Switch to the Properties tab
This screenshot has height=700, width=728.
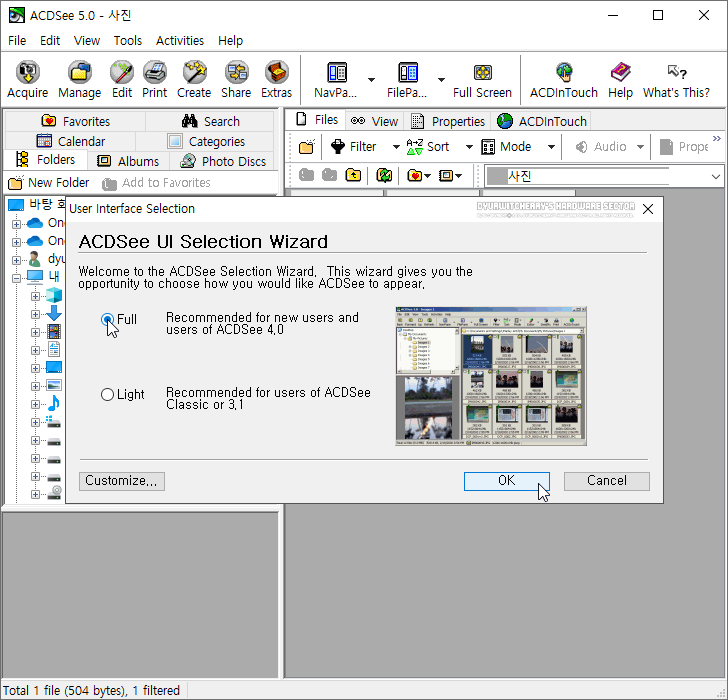[x=448, y=121]
